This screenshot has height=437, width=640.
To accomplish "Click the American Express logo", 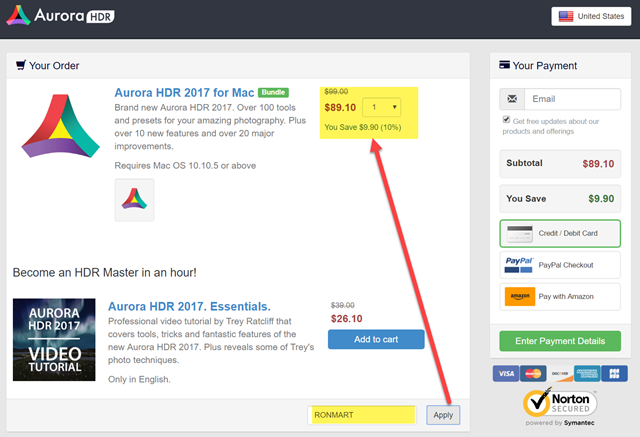I will (587, 374).
